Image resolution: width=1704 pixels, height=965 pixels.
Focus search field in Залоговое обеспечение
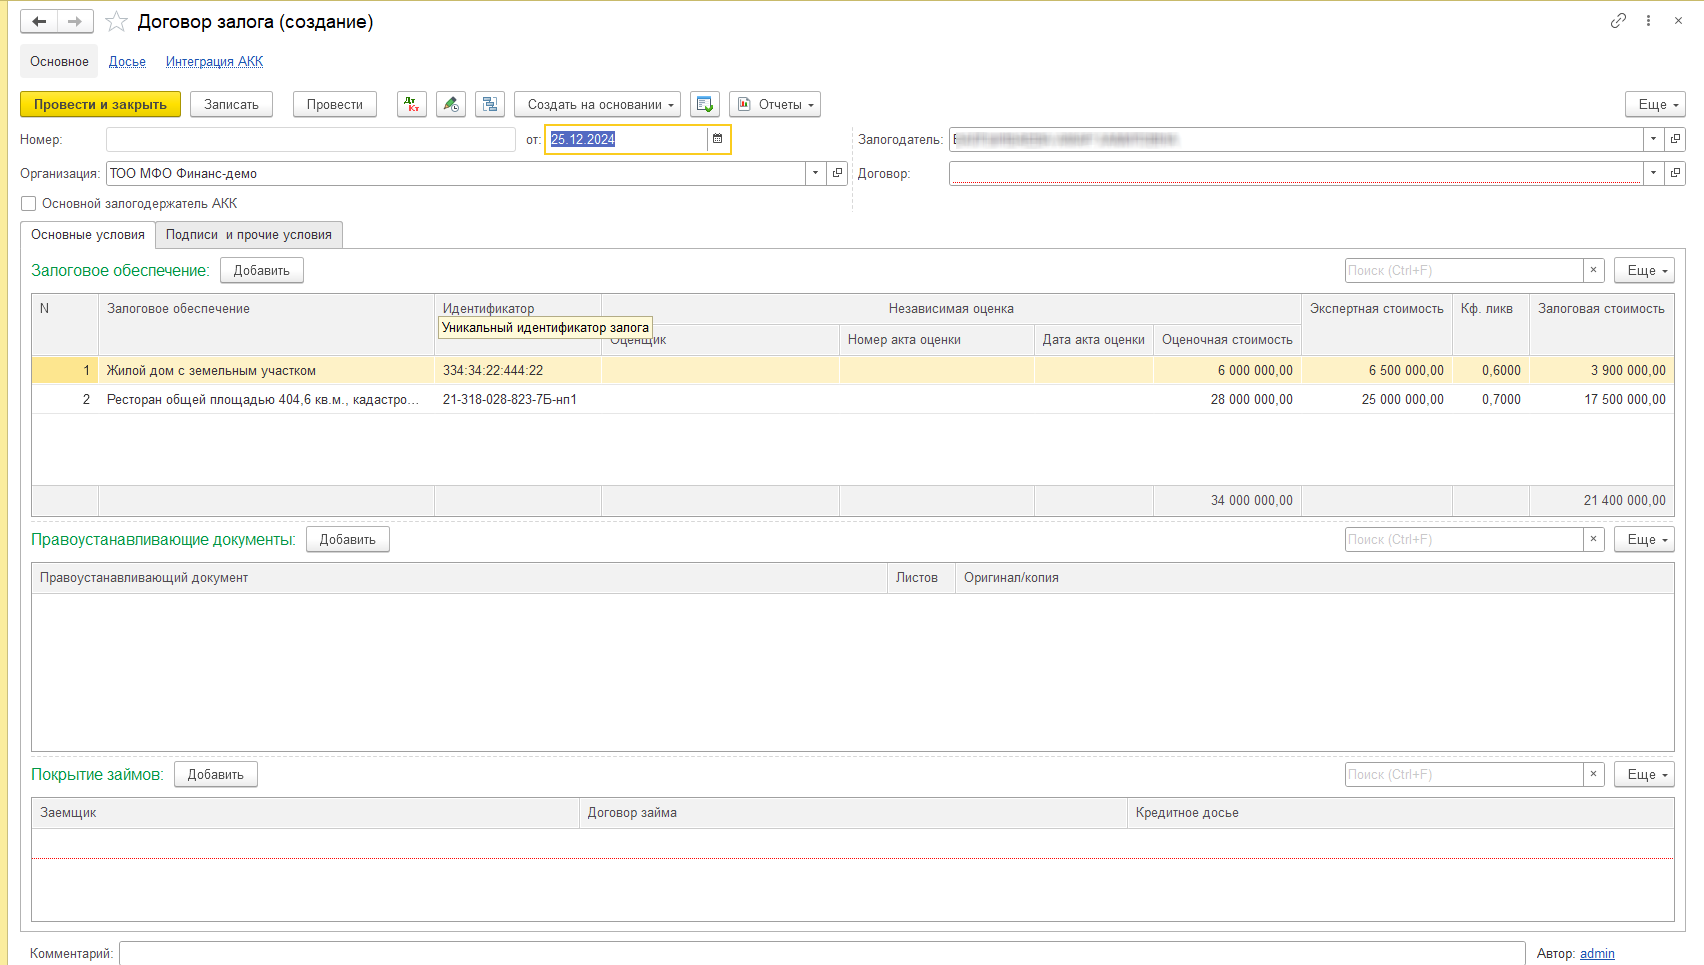tap(1464, 270)
